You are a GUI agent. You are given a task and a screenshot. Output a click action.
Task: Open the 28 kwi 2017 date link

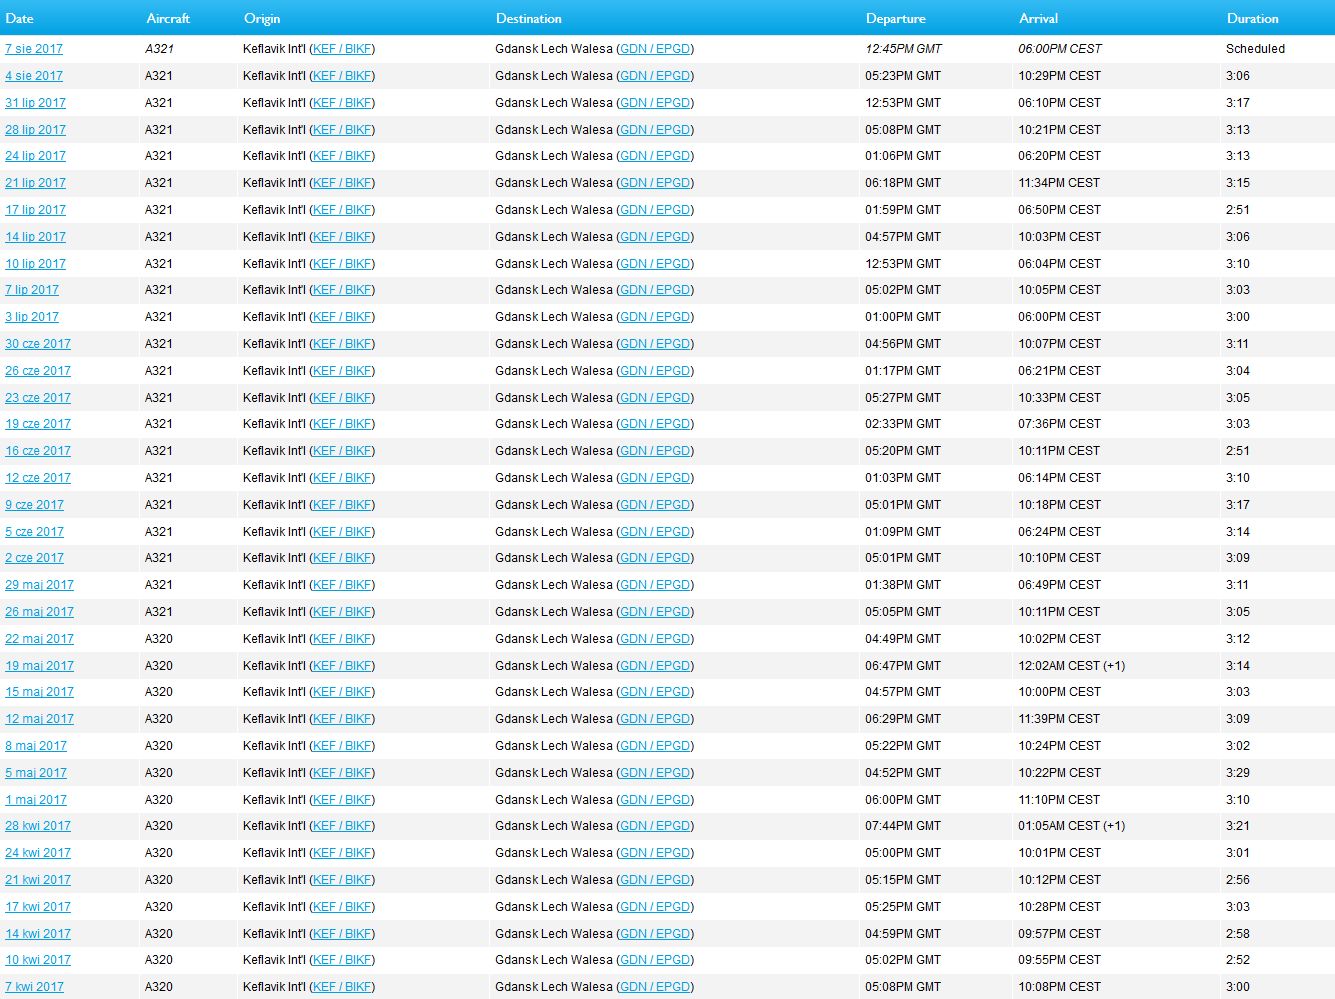coord(38,826)
